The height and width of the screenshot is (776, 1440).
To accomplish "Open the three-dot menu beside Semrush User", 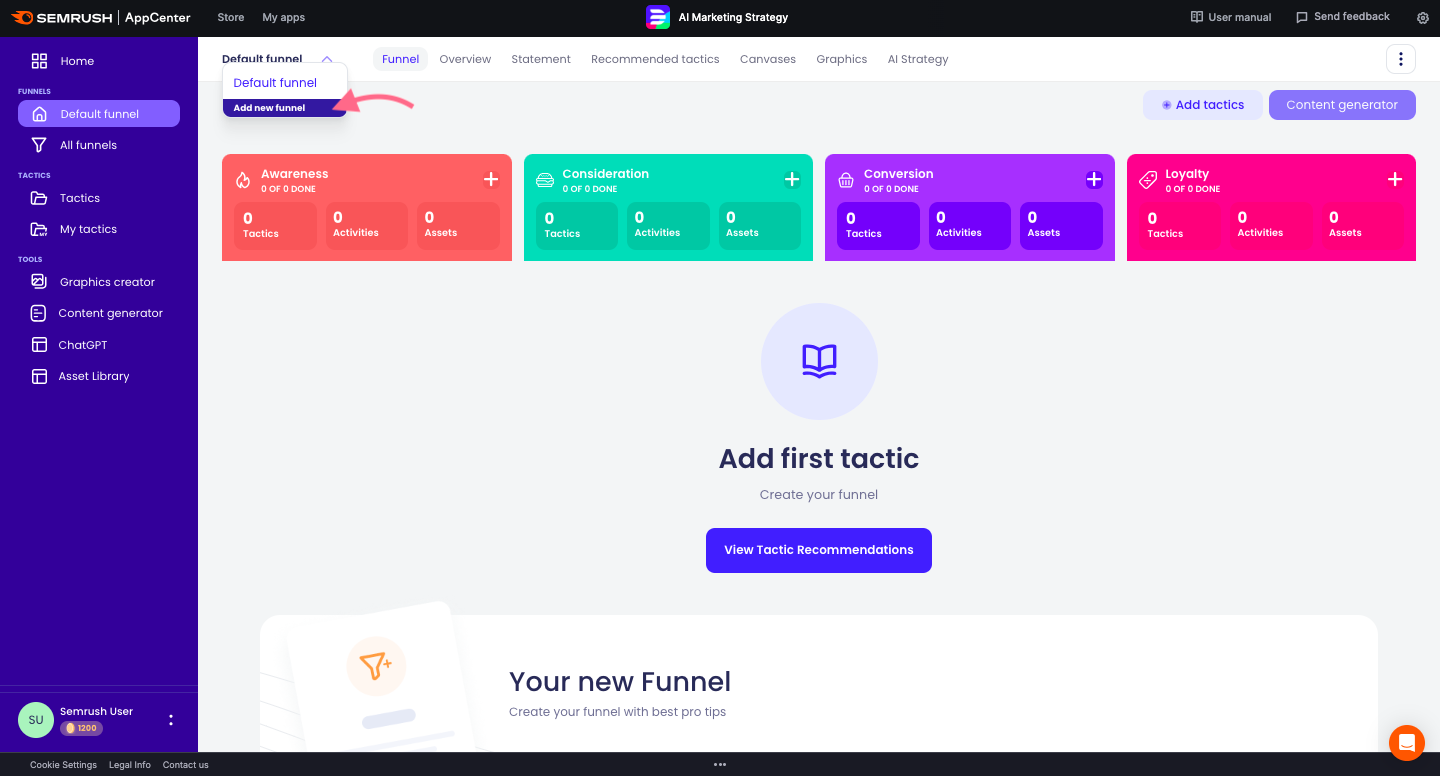I will pos(171,720).
